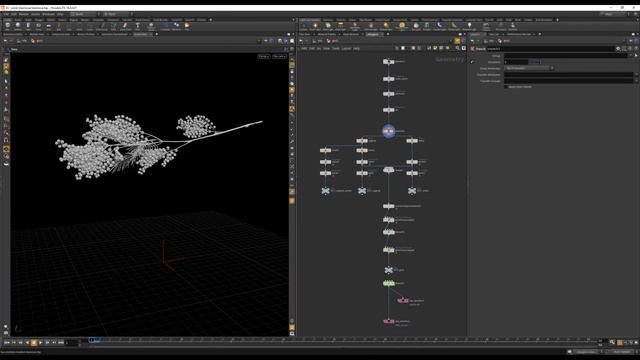
Task: Expand the Group field dropdown arrow
Action: (631, 56)
